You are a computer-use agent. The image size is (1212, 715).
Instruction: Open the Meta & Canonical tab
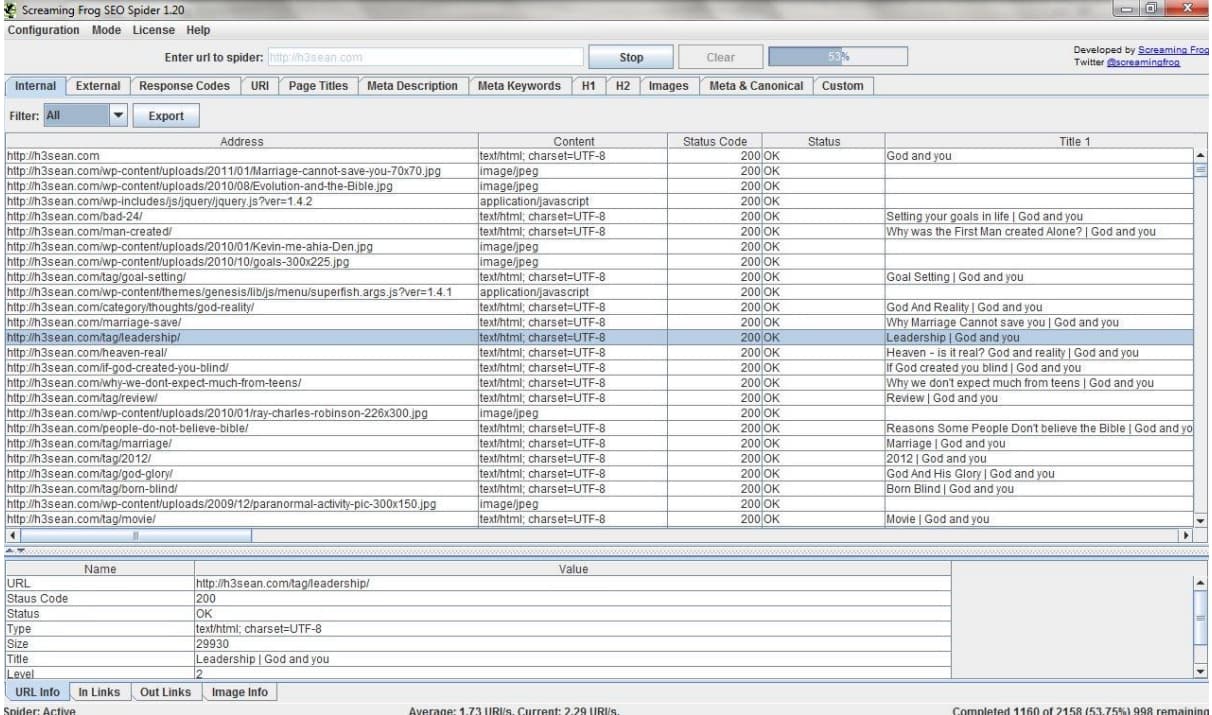pos(756,86)
